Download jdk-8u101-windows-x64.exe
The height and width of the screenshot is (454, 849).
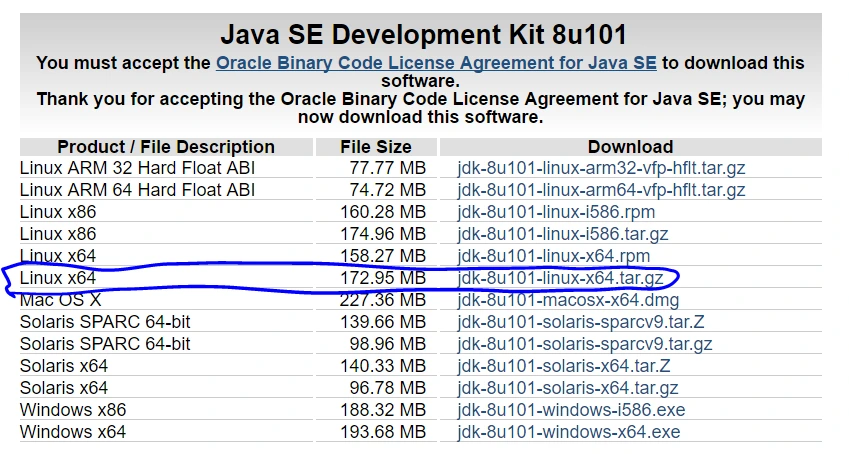coord(569,432)
